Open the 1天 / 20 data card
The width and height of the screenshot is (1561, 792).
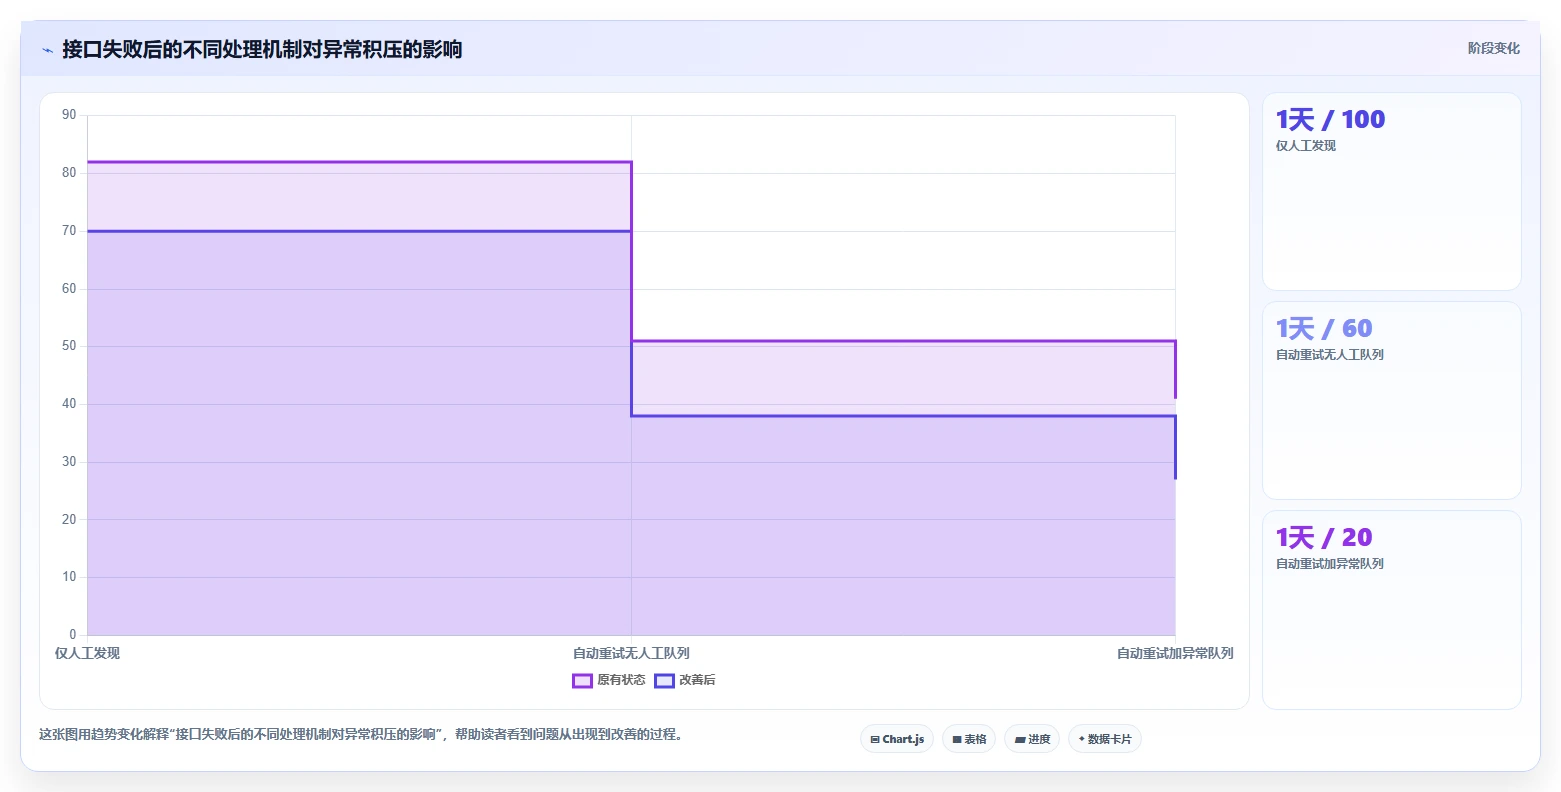pos(1391,610)
